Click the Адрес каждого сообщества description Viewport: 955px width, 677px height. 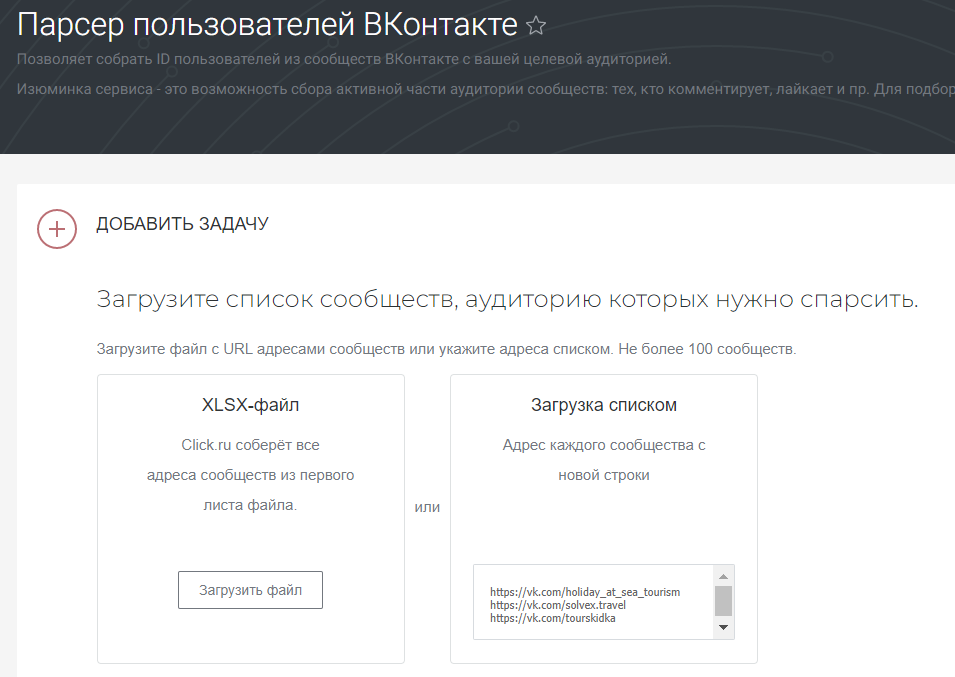(x=604, y=460)
